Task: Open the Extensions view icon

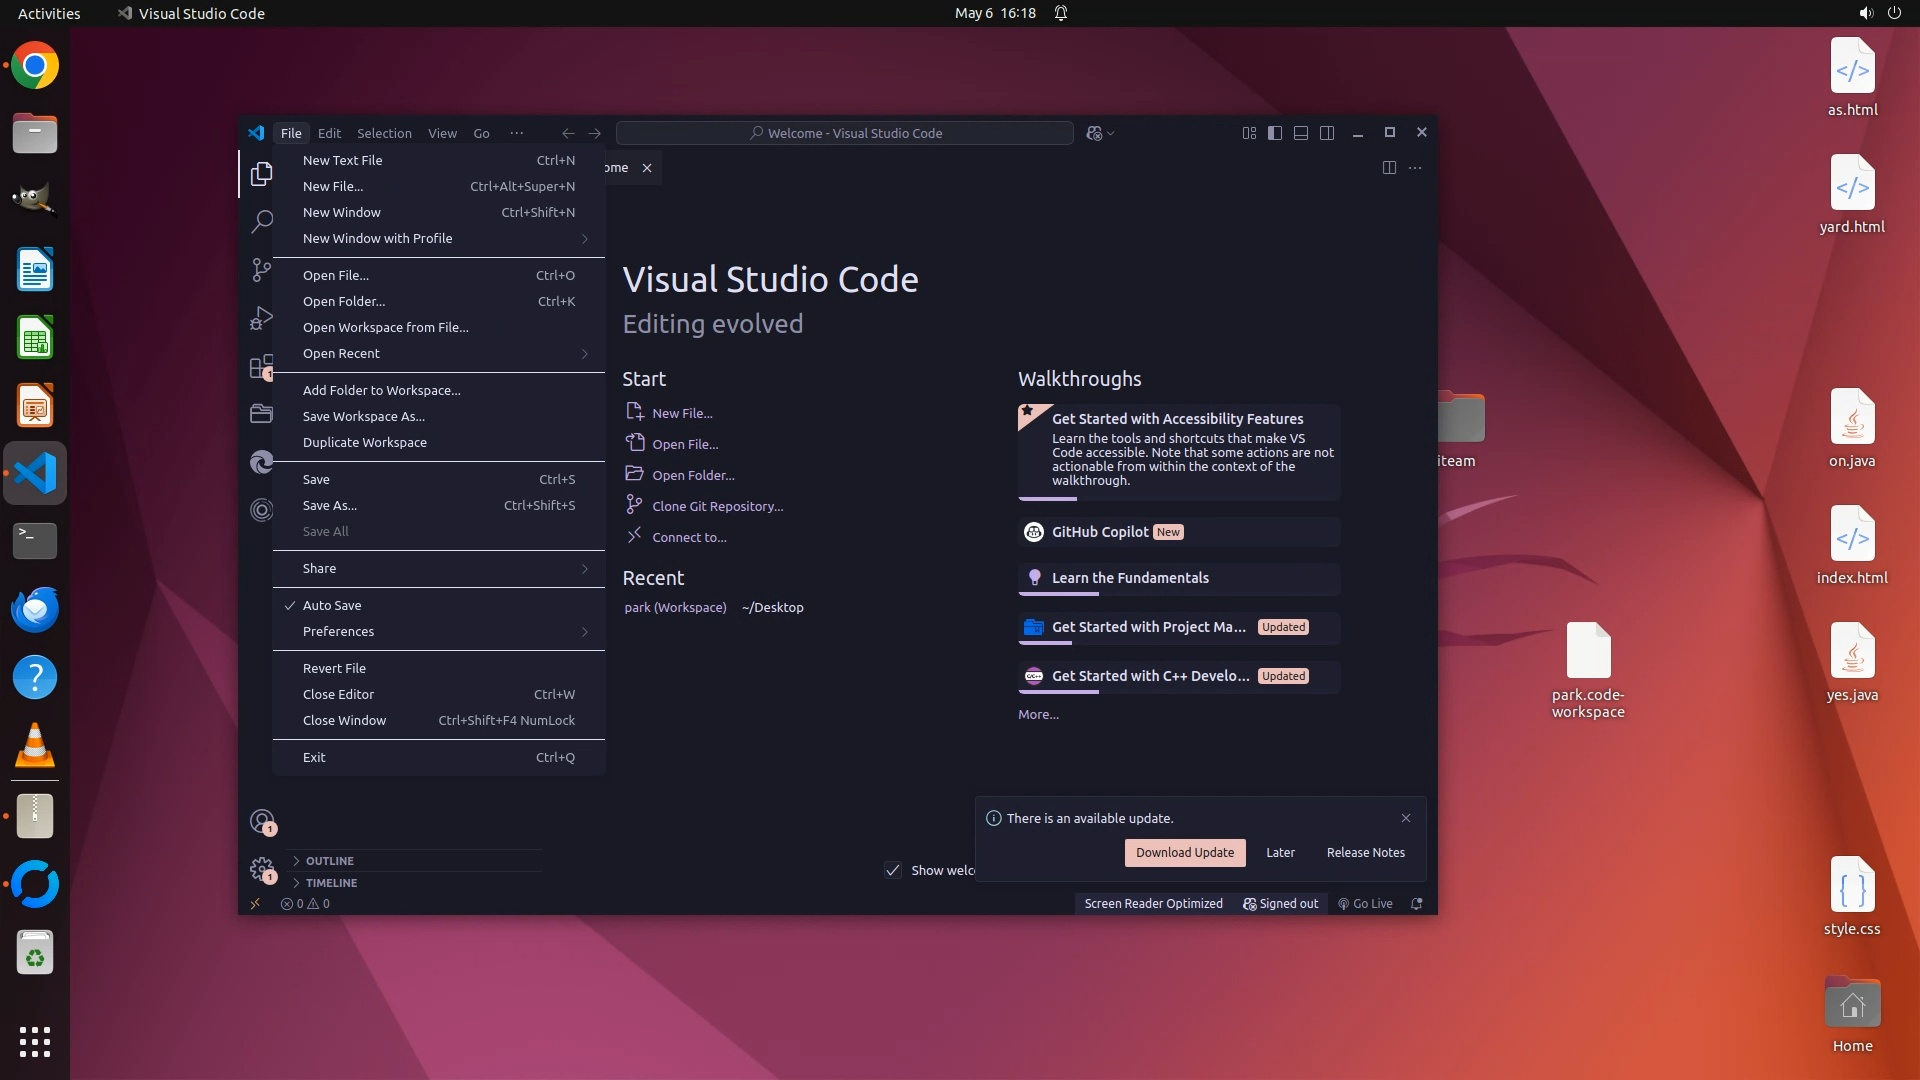Action: 261,367
